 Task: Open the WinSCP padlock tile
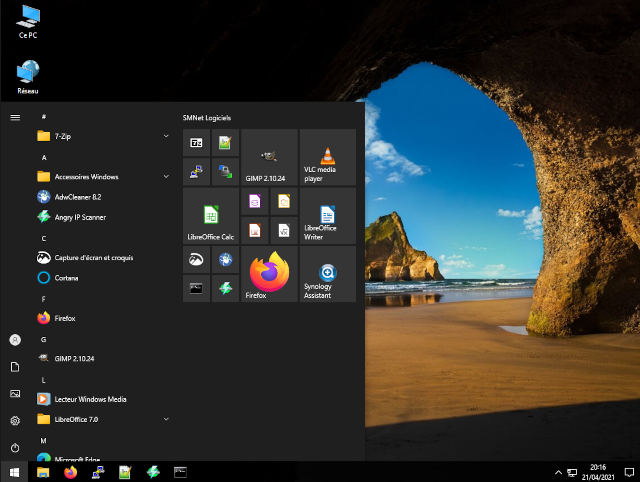click(225, 171)
